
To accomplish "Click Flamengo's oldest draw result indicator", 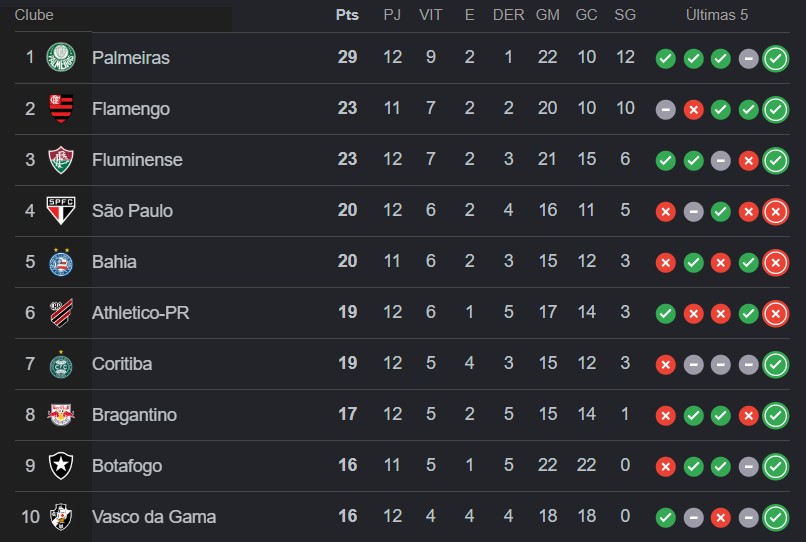I will (665, 109).
